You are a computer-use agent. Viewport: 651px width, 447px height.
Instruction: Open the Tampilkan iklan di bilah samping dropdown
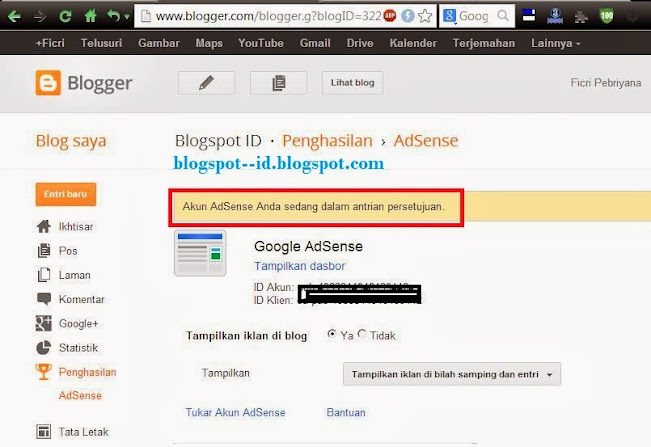pyautogui.click(x=452, y=374)
